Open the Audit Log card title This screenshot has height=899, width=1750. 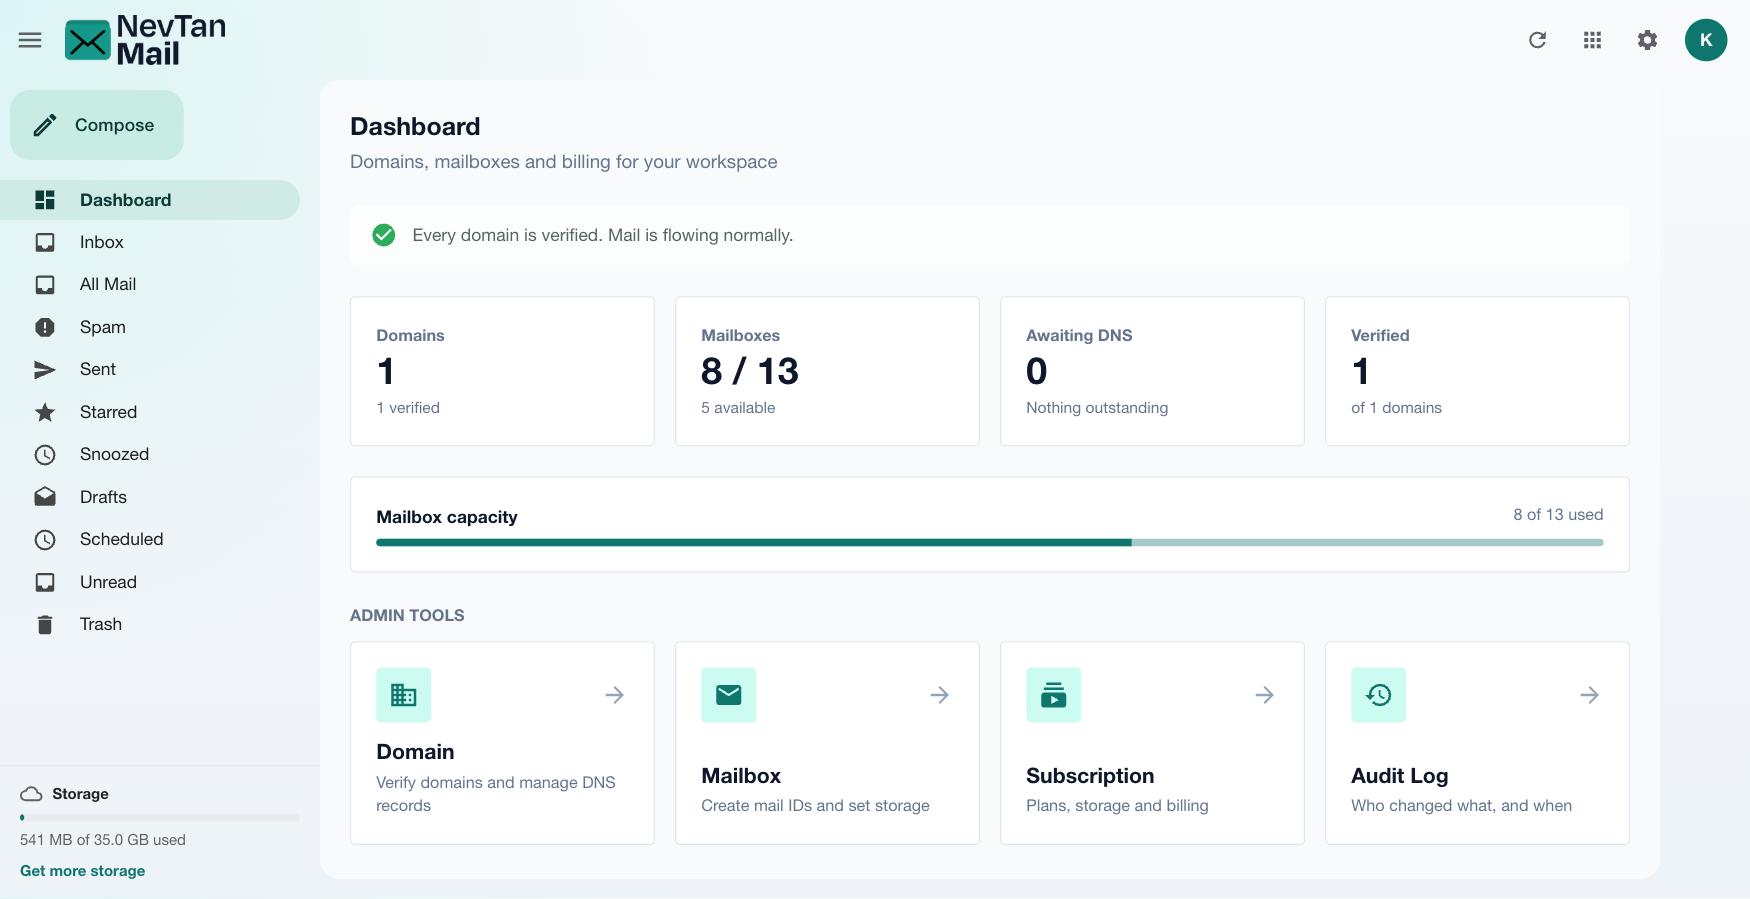[x=1400, y=776]
